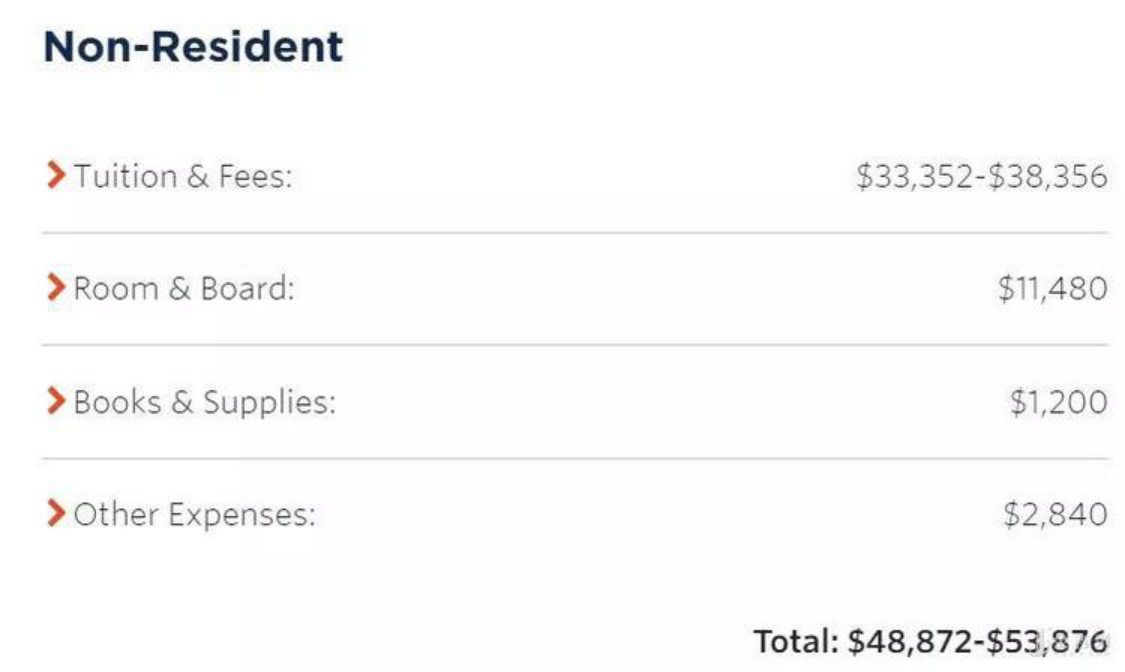
Task: Click the divider line under Tuition & Fees
Action: pos(575,233)
